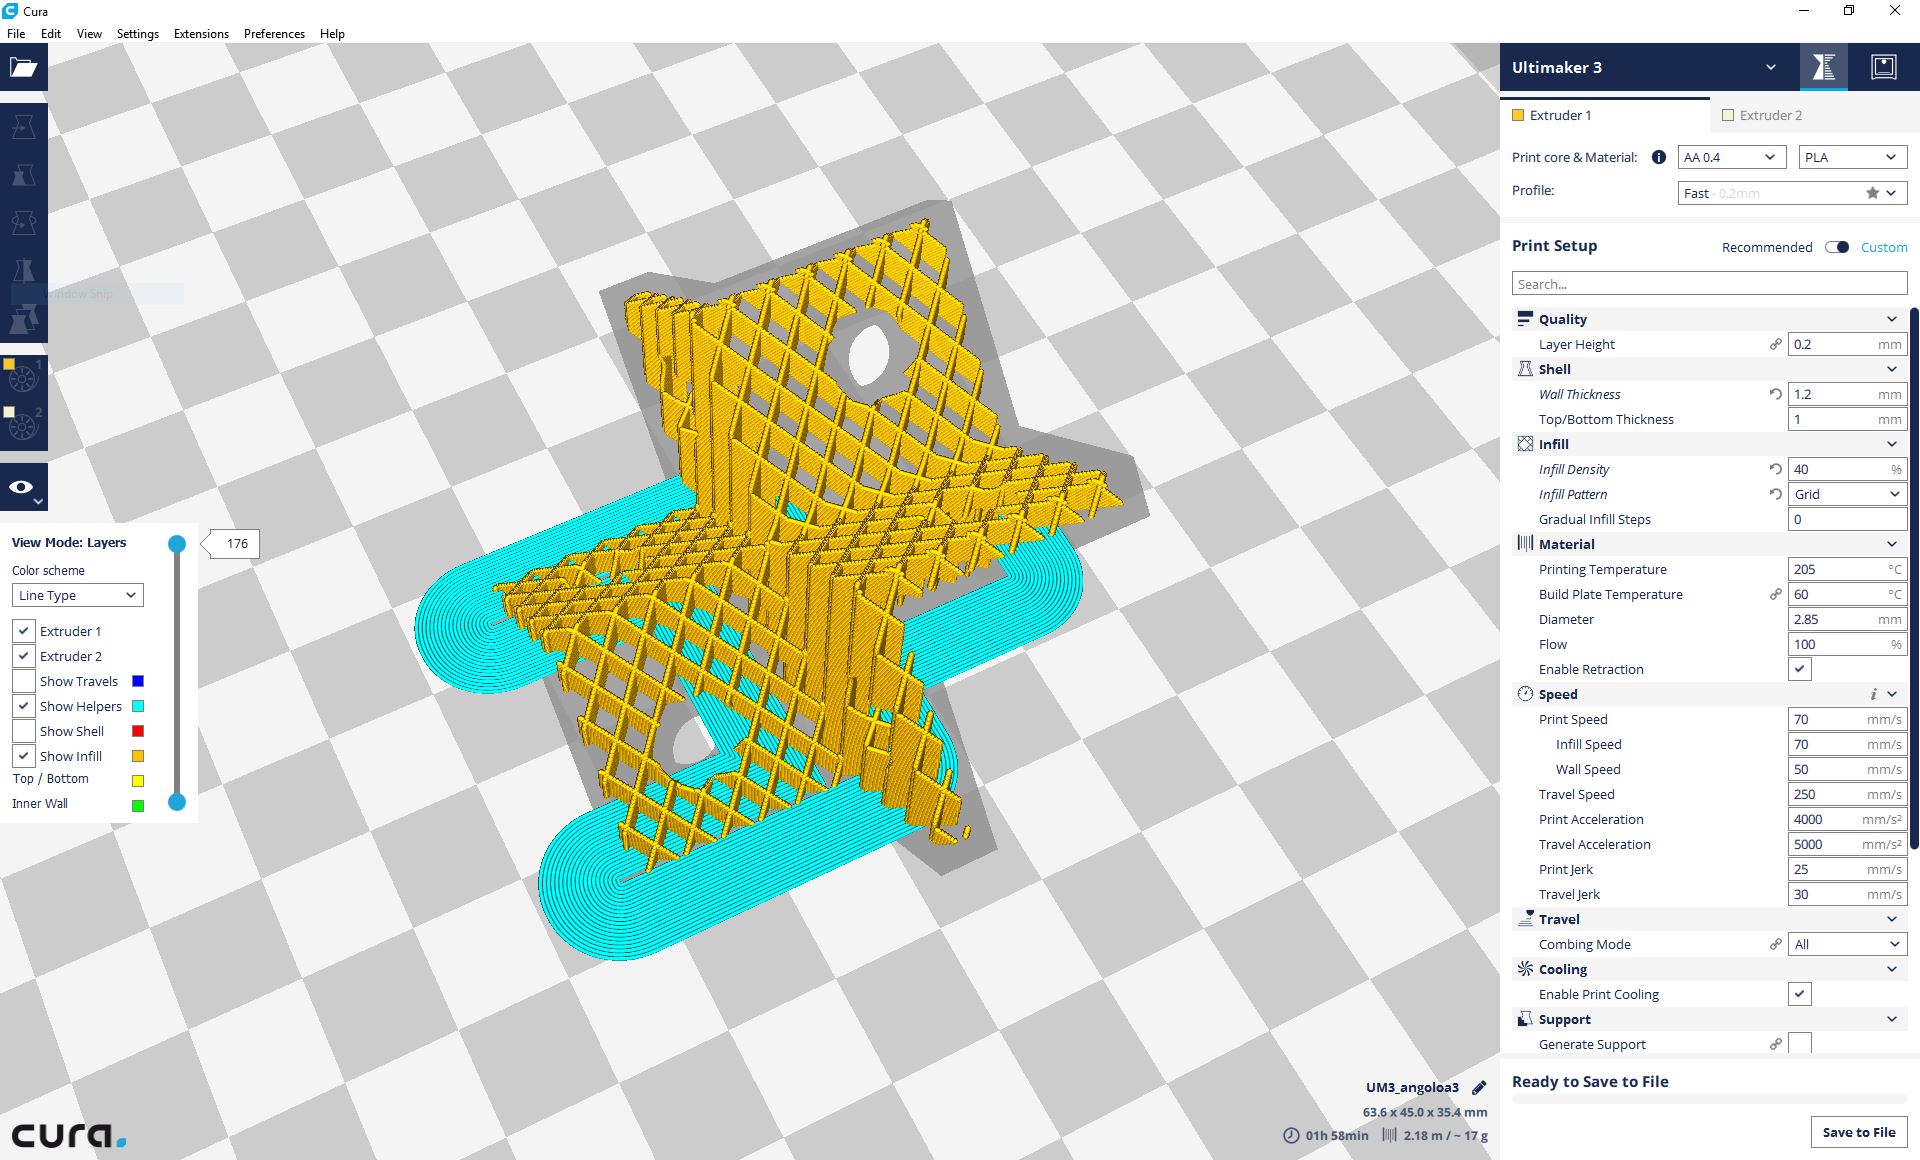Open the PLA material dropdown
Image resolution: width=1920 pixels, height=1160 pixels.
point(1853,157)
